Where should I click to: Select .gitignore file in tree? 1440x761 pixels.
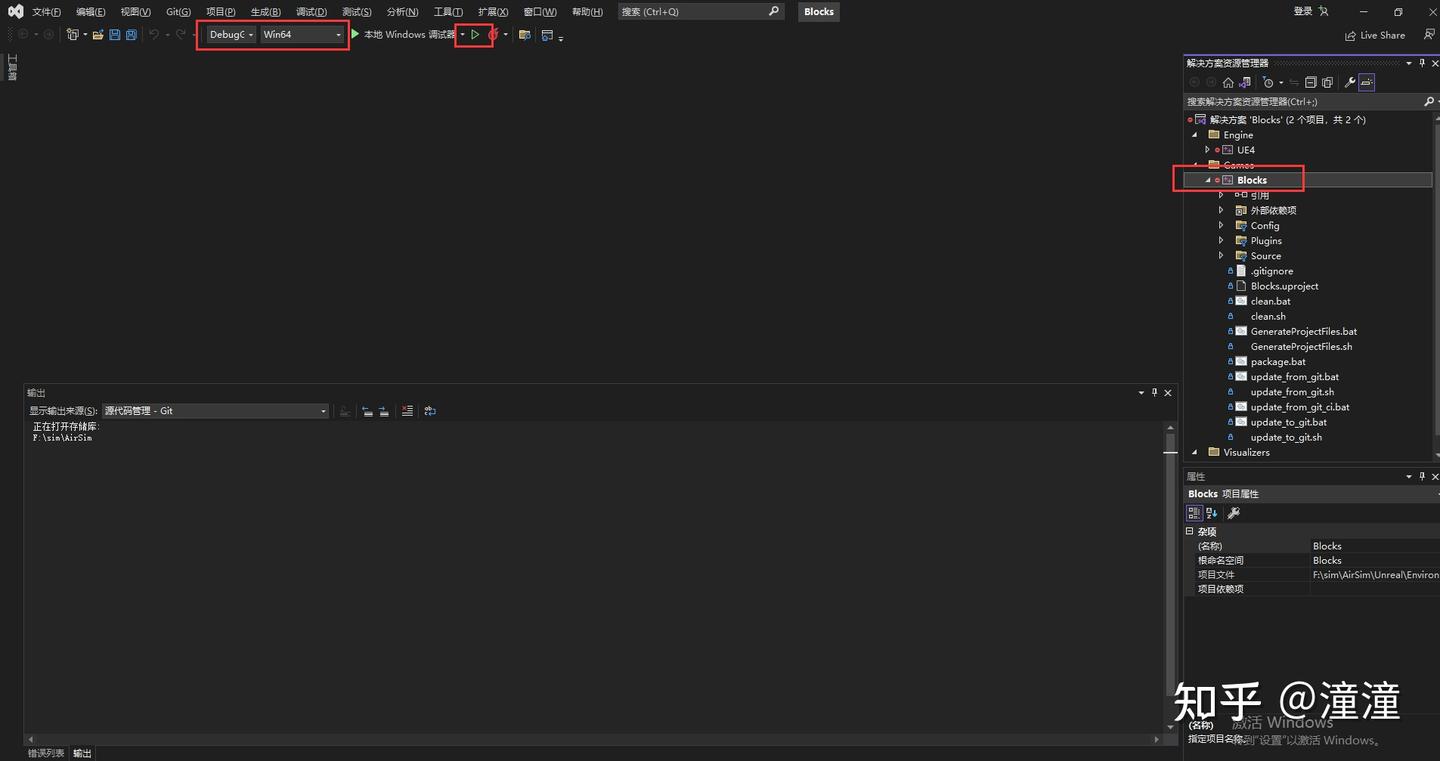1272,271
